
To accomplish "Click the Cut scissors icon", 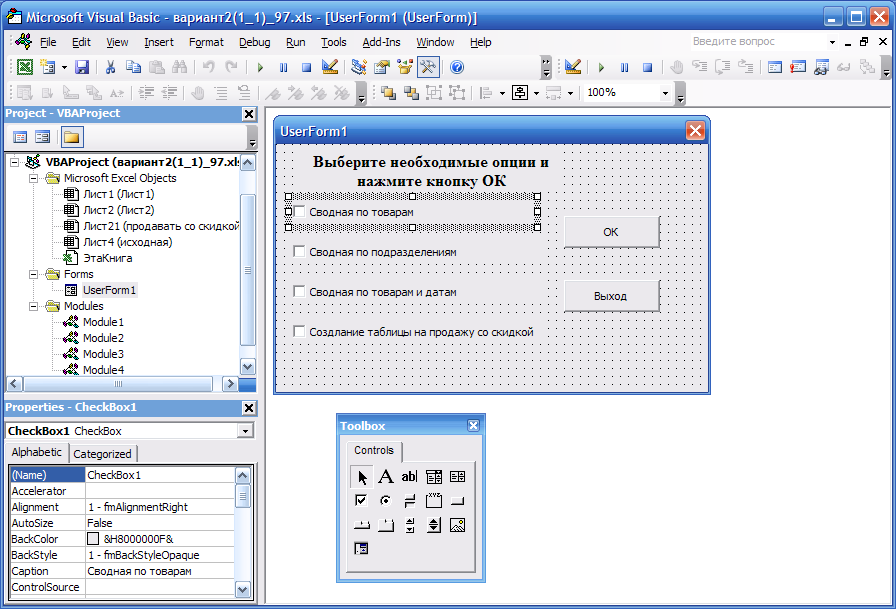I will (x=110, y=67).
